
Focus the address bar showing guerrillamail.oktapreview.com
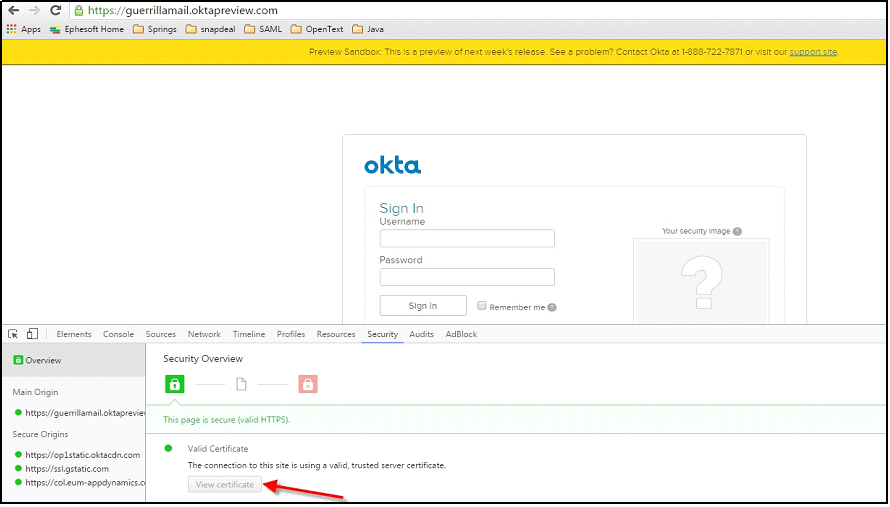[477, 10]
